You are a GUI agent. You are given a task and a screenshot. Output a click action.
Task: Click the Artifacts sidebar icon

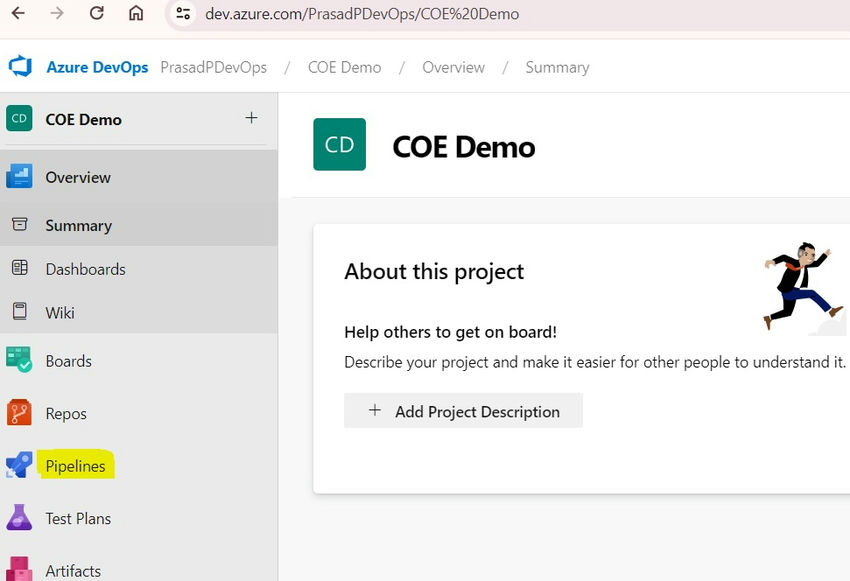coord(20,569)
